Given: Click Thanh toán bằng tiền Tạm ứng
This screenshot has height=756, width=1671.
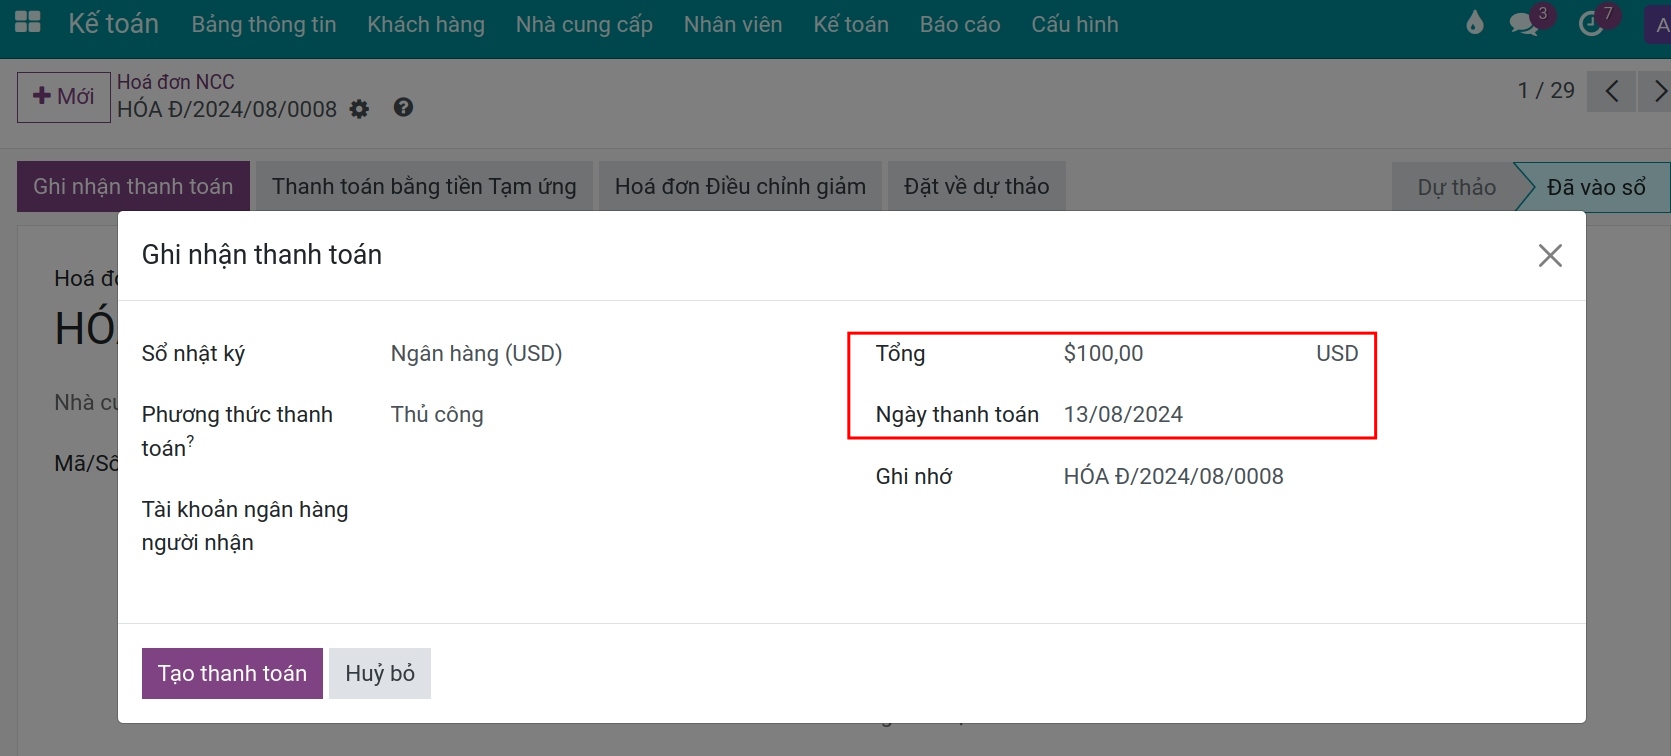Looking at the screenshot, I should [424, 186].
